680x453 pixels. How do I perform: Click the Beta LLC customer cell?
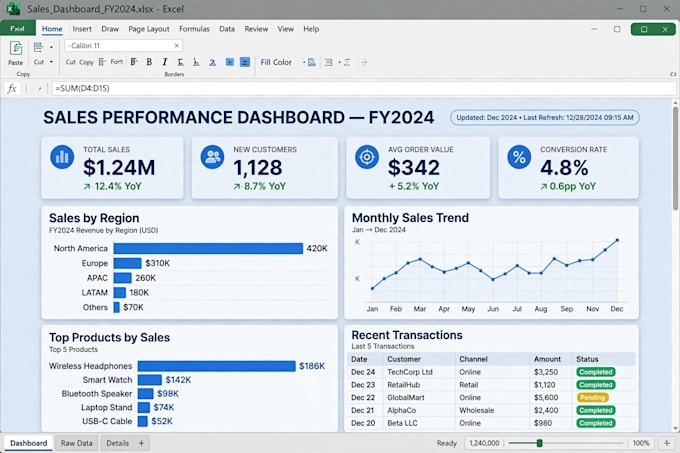pyautogui.click(x=402, y=423)
